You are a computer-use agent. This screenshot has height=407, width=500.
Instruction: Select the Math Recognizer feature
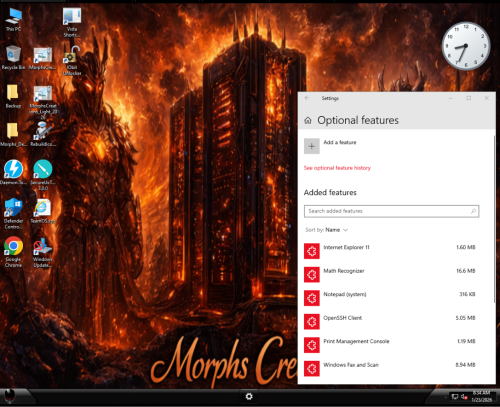coord(390,274)
